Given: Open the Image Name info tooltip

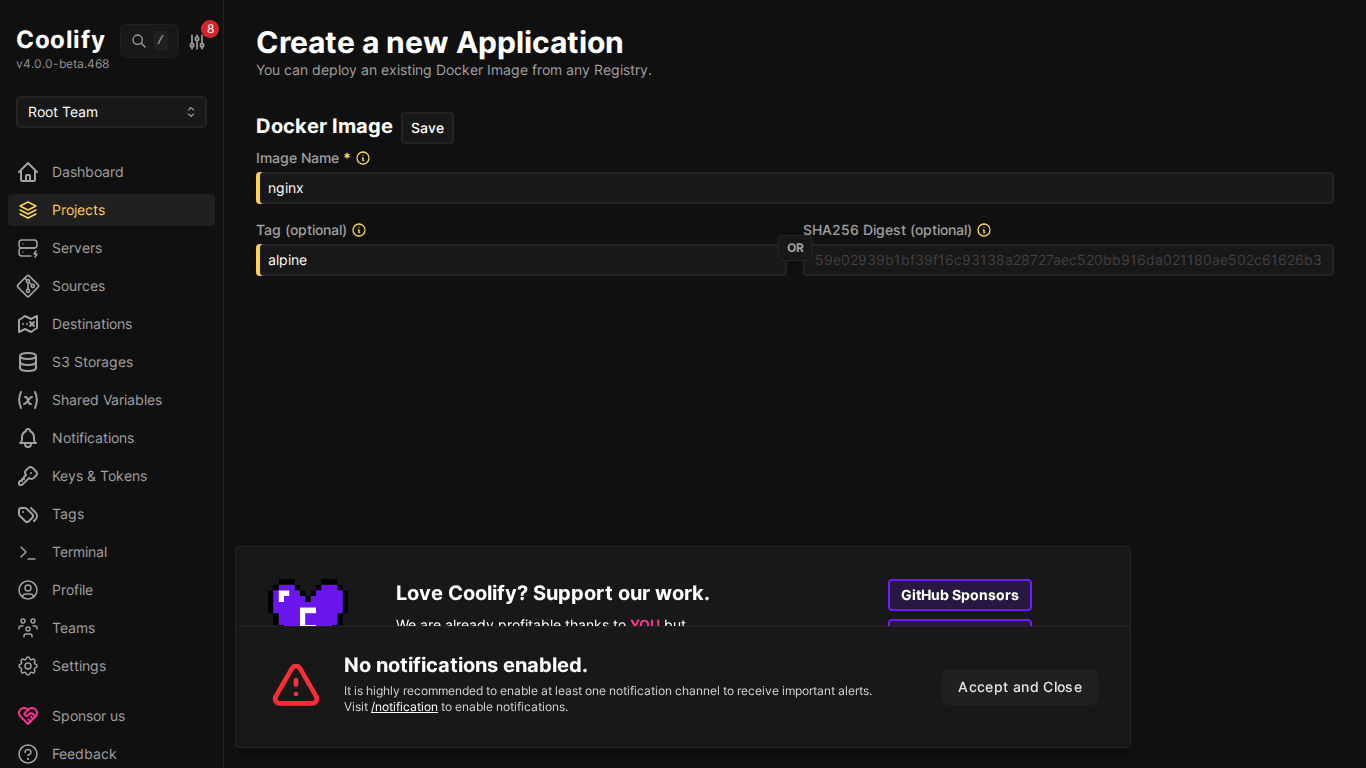Looking at the screenshot, I should (x=362, y=158).
